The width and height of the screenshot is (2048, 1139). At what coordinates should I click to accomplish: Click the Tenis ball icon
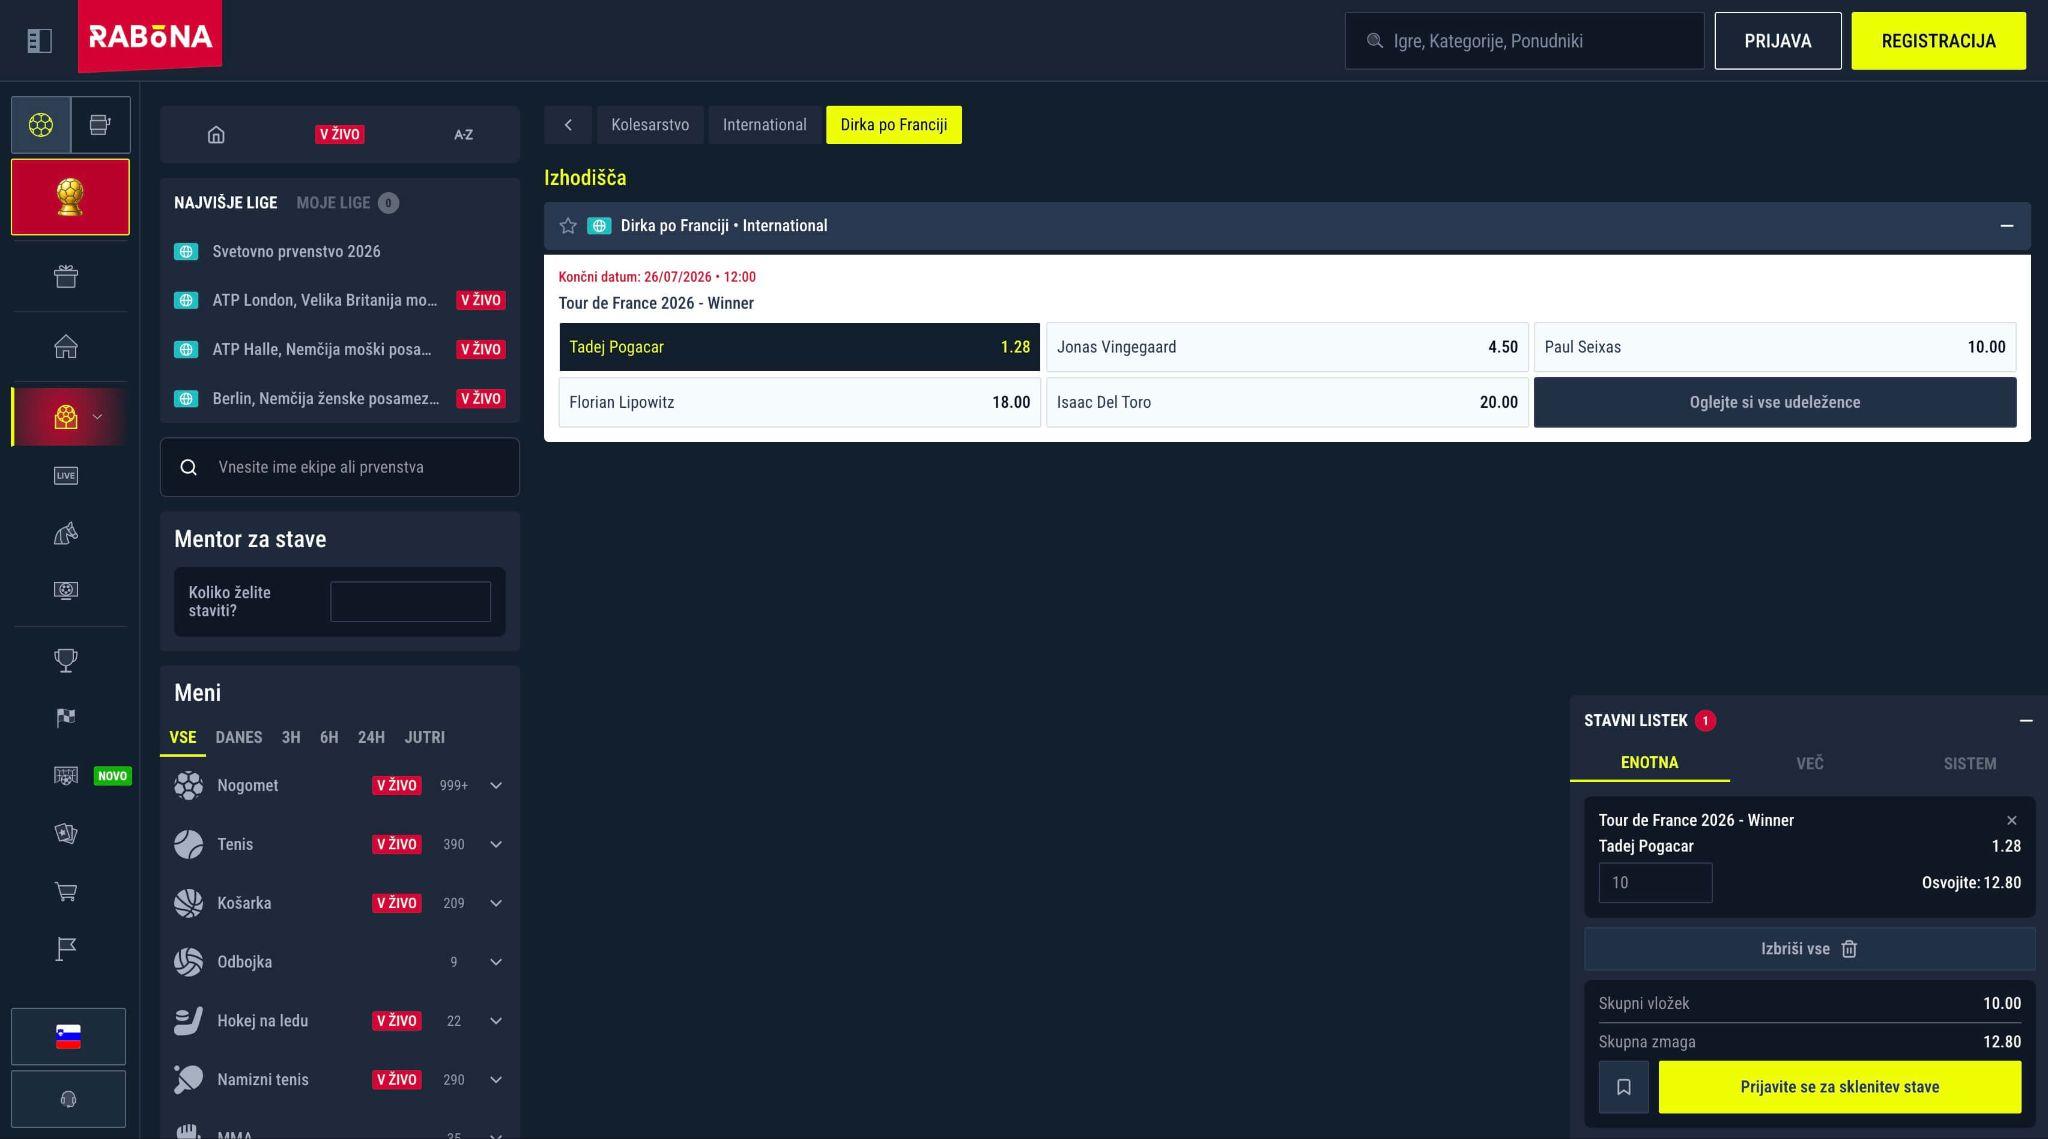188,844
